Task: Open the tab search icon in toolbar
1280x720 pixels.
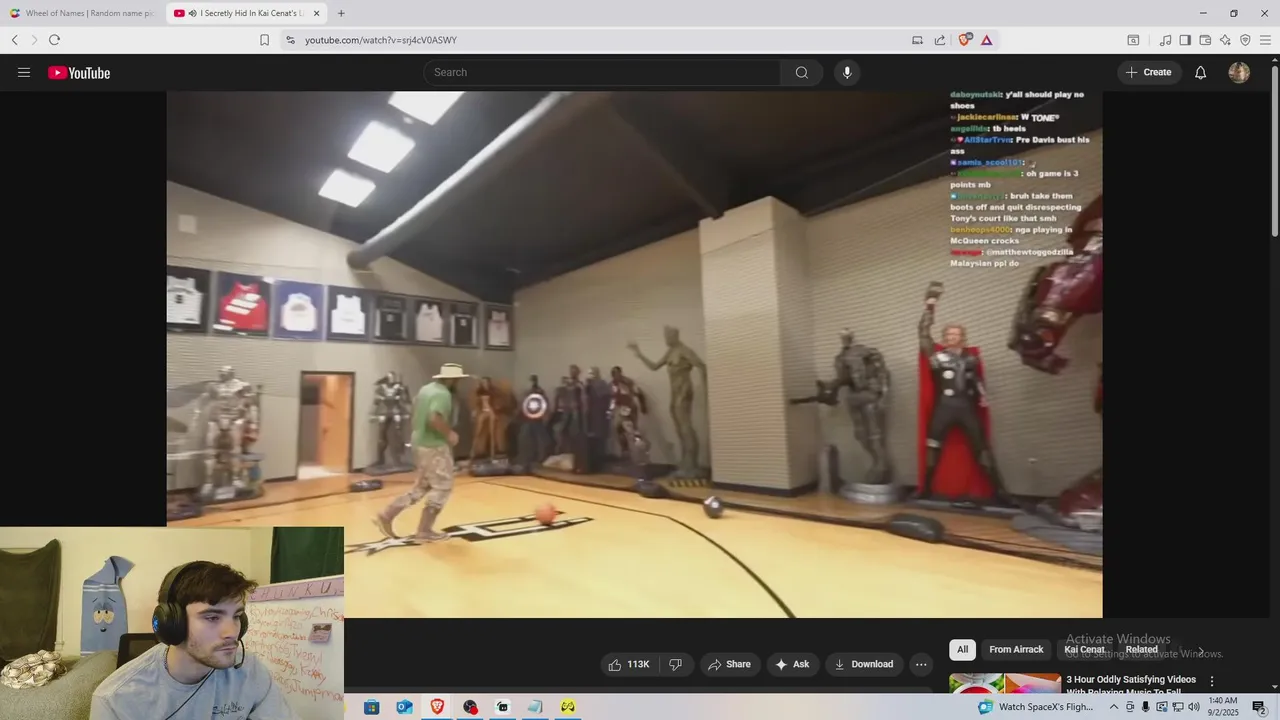Action: click(1133, 40)
